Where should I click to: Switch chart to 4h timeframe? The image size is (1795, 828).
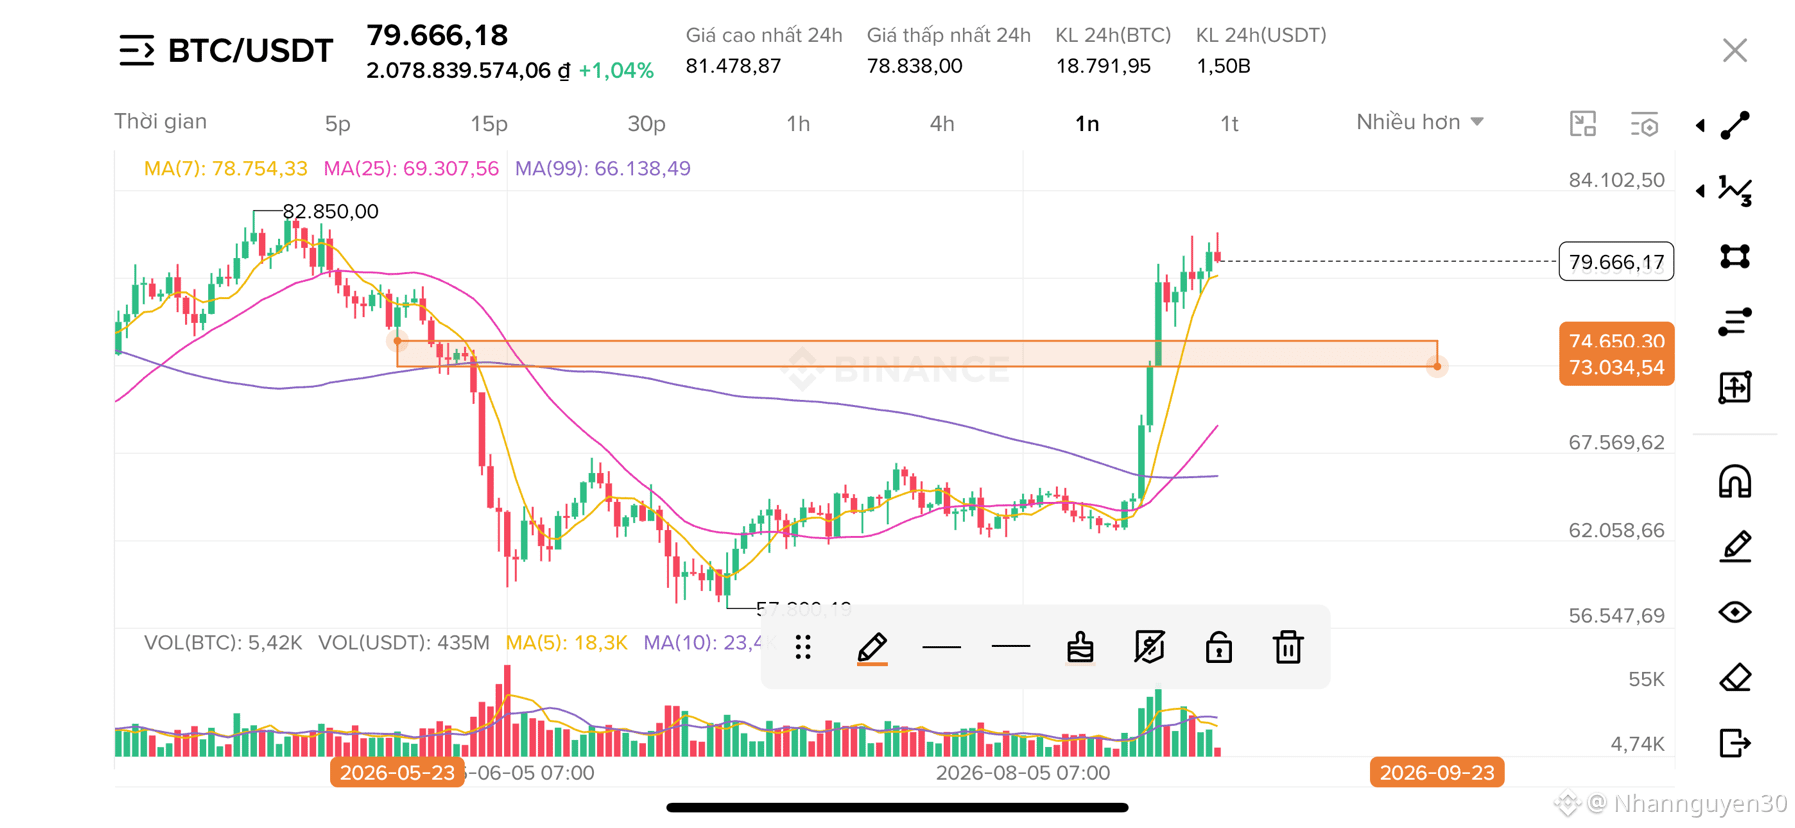click(x=942, y=124)
